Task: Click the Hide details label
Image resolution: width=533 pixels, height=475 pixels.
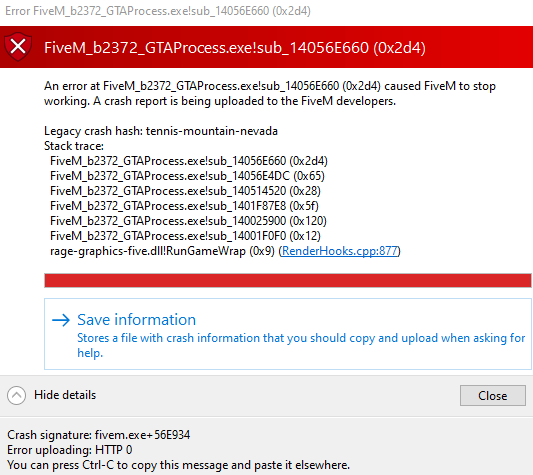Action: (65, 395)
